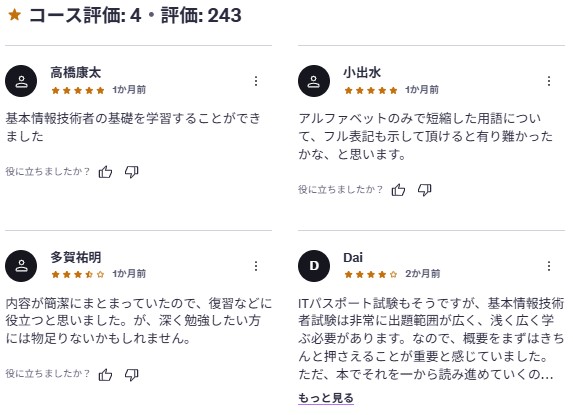The width and height of the screenshot is (573, 415).
Task: Like 小出水's review with thumbs up
Action: (398, 190)
